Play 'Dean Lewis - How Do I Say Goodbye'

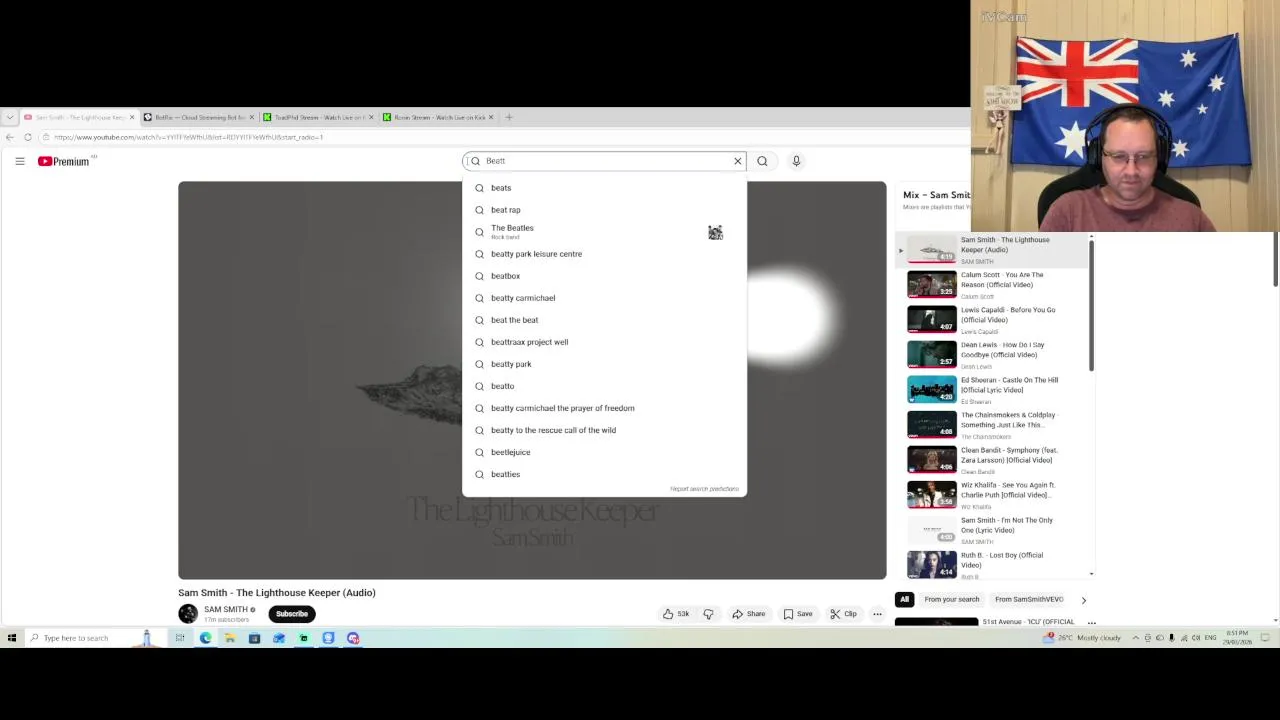990,356
